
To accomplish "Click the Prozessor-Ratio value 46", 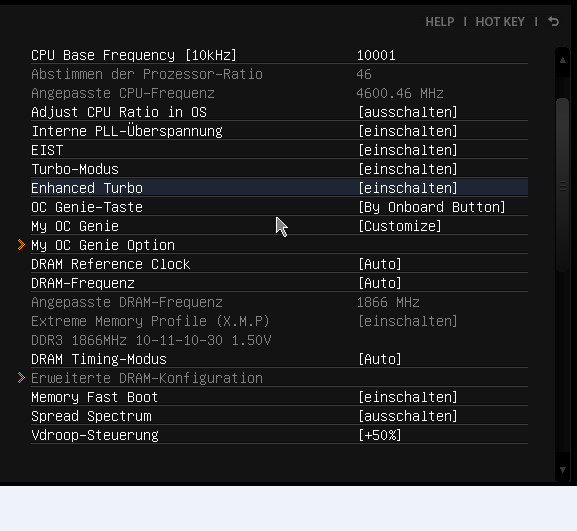I will [x=364, y=74].
